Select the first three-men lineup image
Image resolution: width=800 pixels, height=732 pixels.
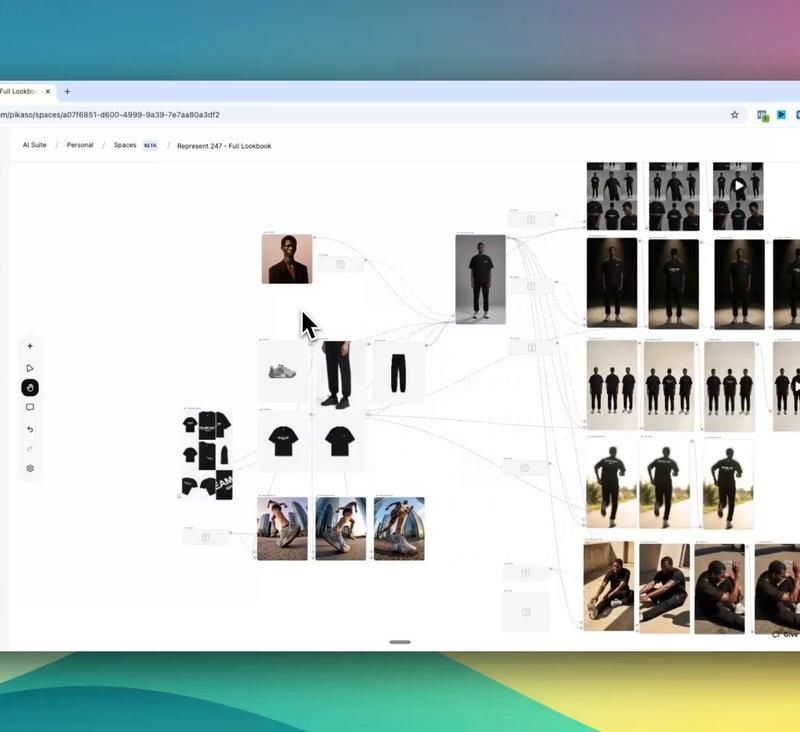[x=612, y=385]
